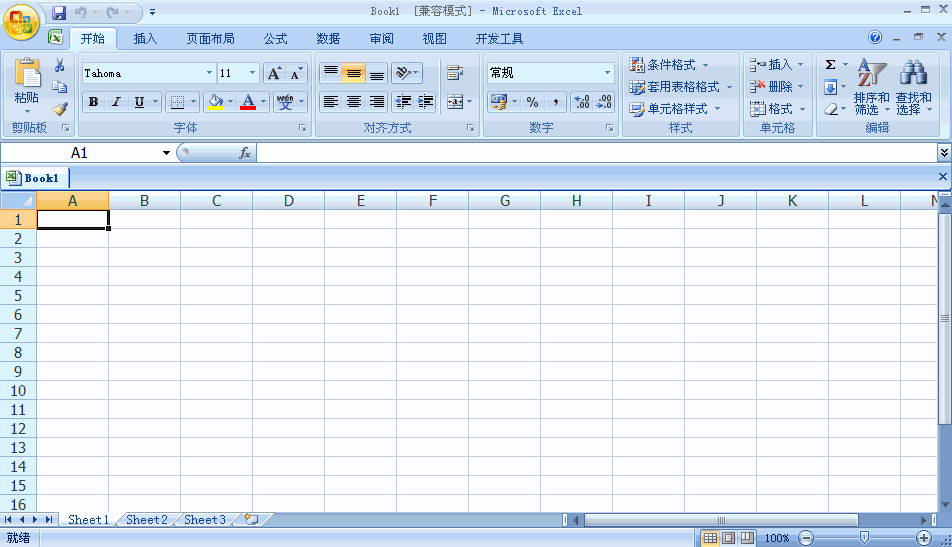This screenshot has height=547, width=952.
Task: Open the Name Box dropdown arrow
Action: pyautogui.click(x=166, y=153)
